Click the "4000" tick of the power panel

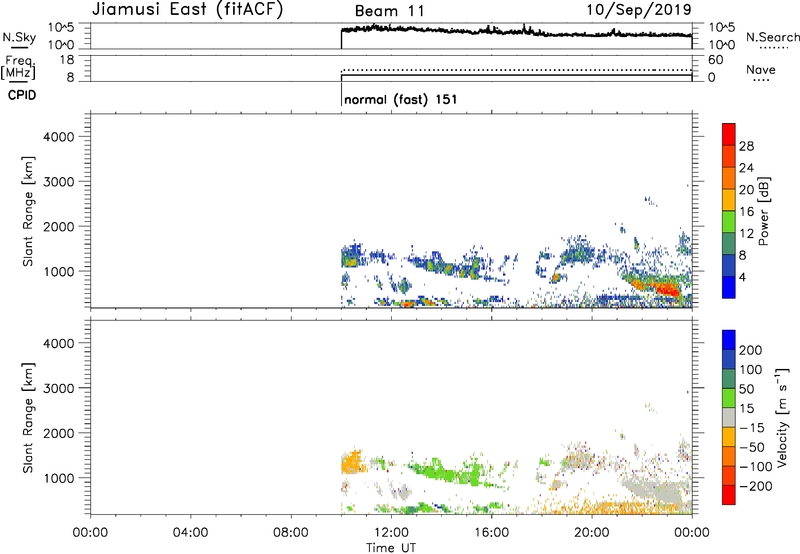click(58, 137)
